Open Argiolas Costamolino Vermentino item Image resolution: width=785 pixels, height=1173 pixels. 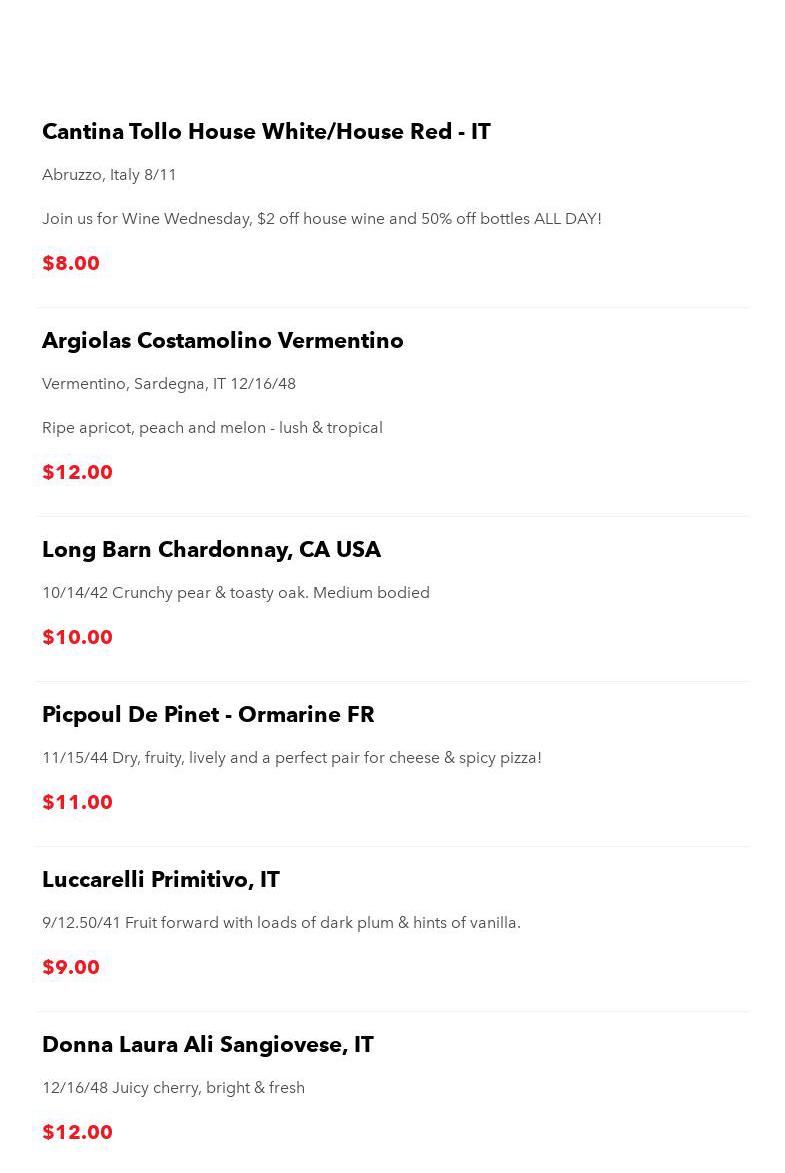[x=222, y=341]
